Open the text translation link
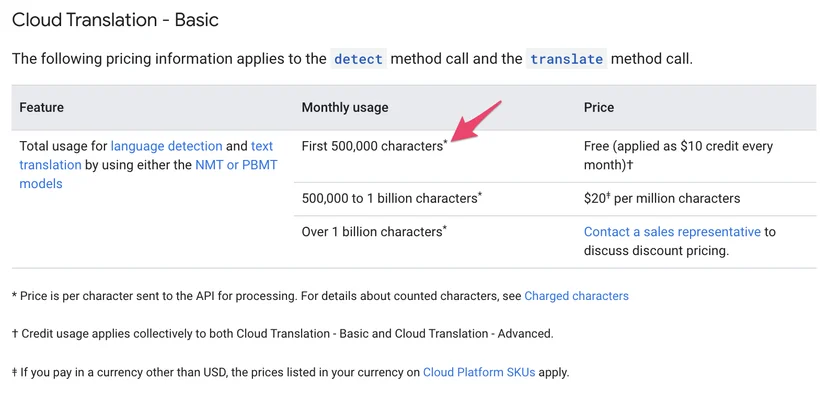The height and width of the screenshot is (393, 828). click(146, 155)
